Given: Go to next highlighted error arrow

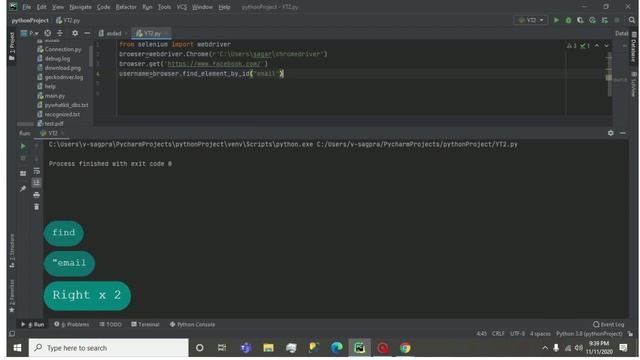Looking at the screenshot, I should pos(607,46).
